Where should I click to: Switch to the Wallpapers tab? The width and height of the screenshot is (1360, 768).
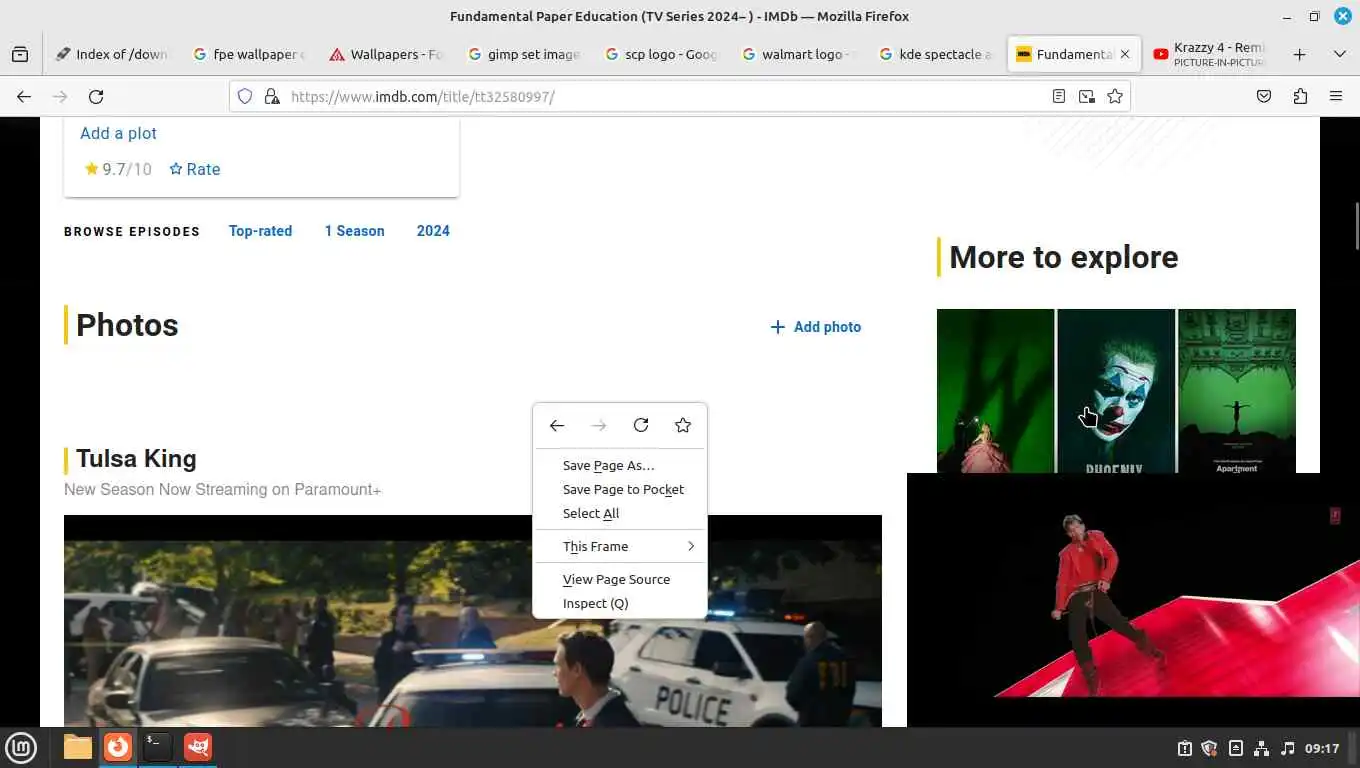[x=387, y=54]
